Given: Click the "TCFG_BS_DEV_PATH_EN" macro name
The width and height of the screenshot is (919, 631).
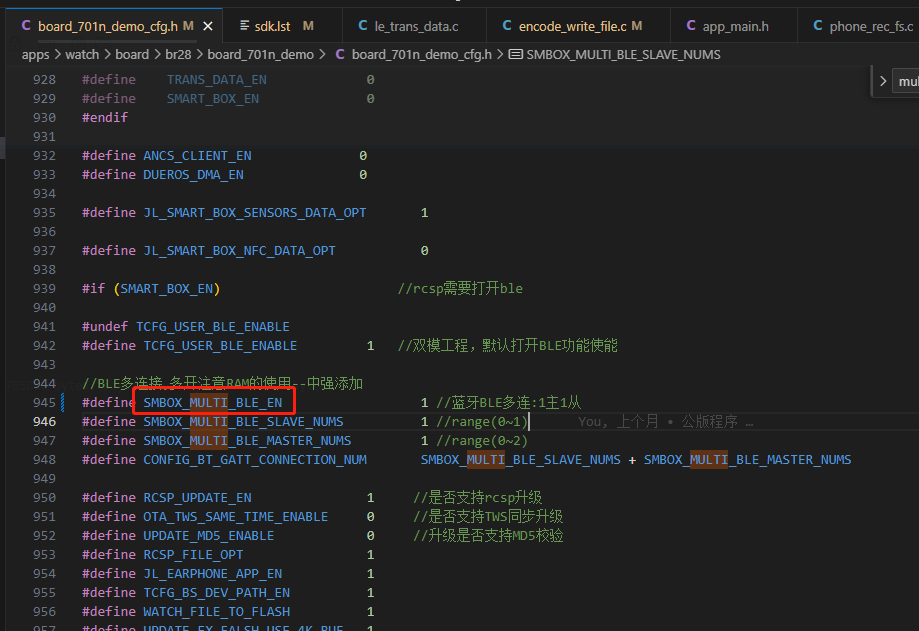Looking at the screenshot, I should (216, 592).
